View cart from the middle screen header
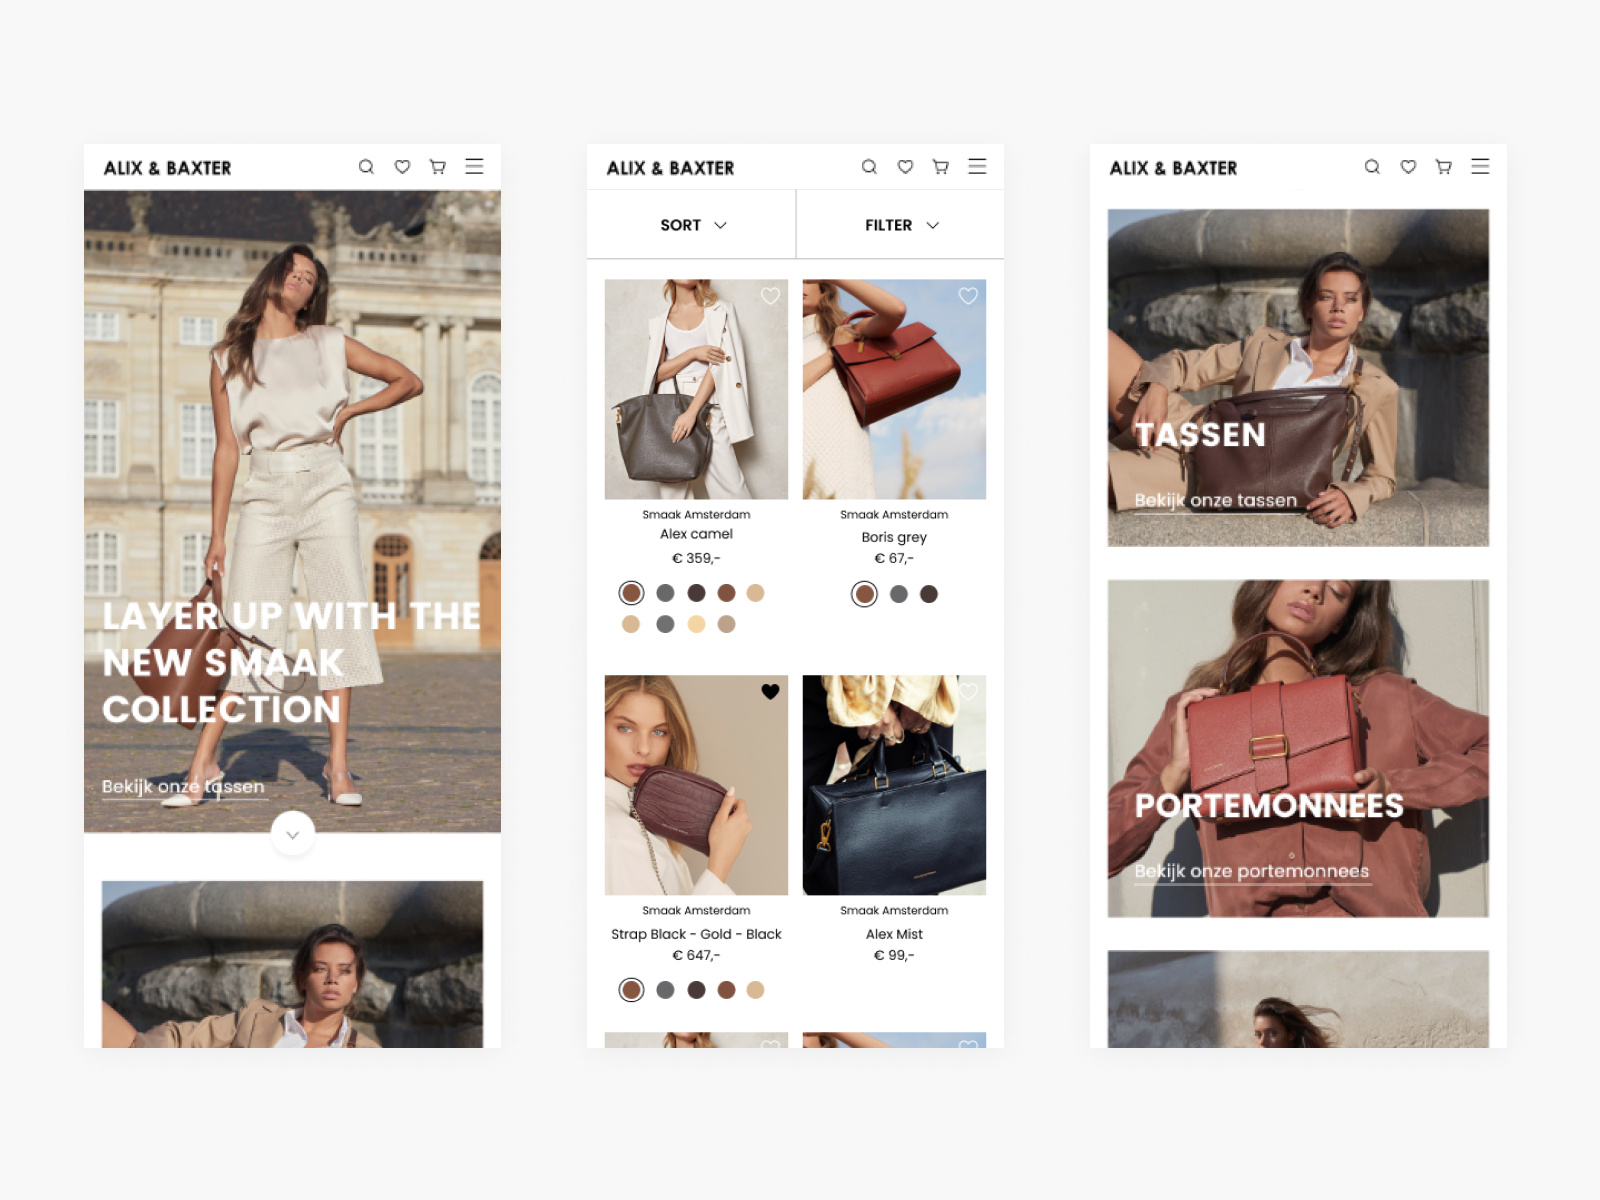Screen dimensions: 1600x1200 [941, 167]
